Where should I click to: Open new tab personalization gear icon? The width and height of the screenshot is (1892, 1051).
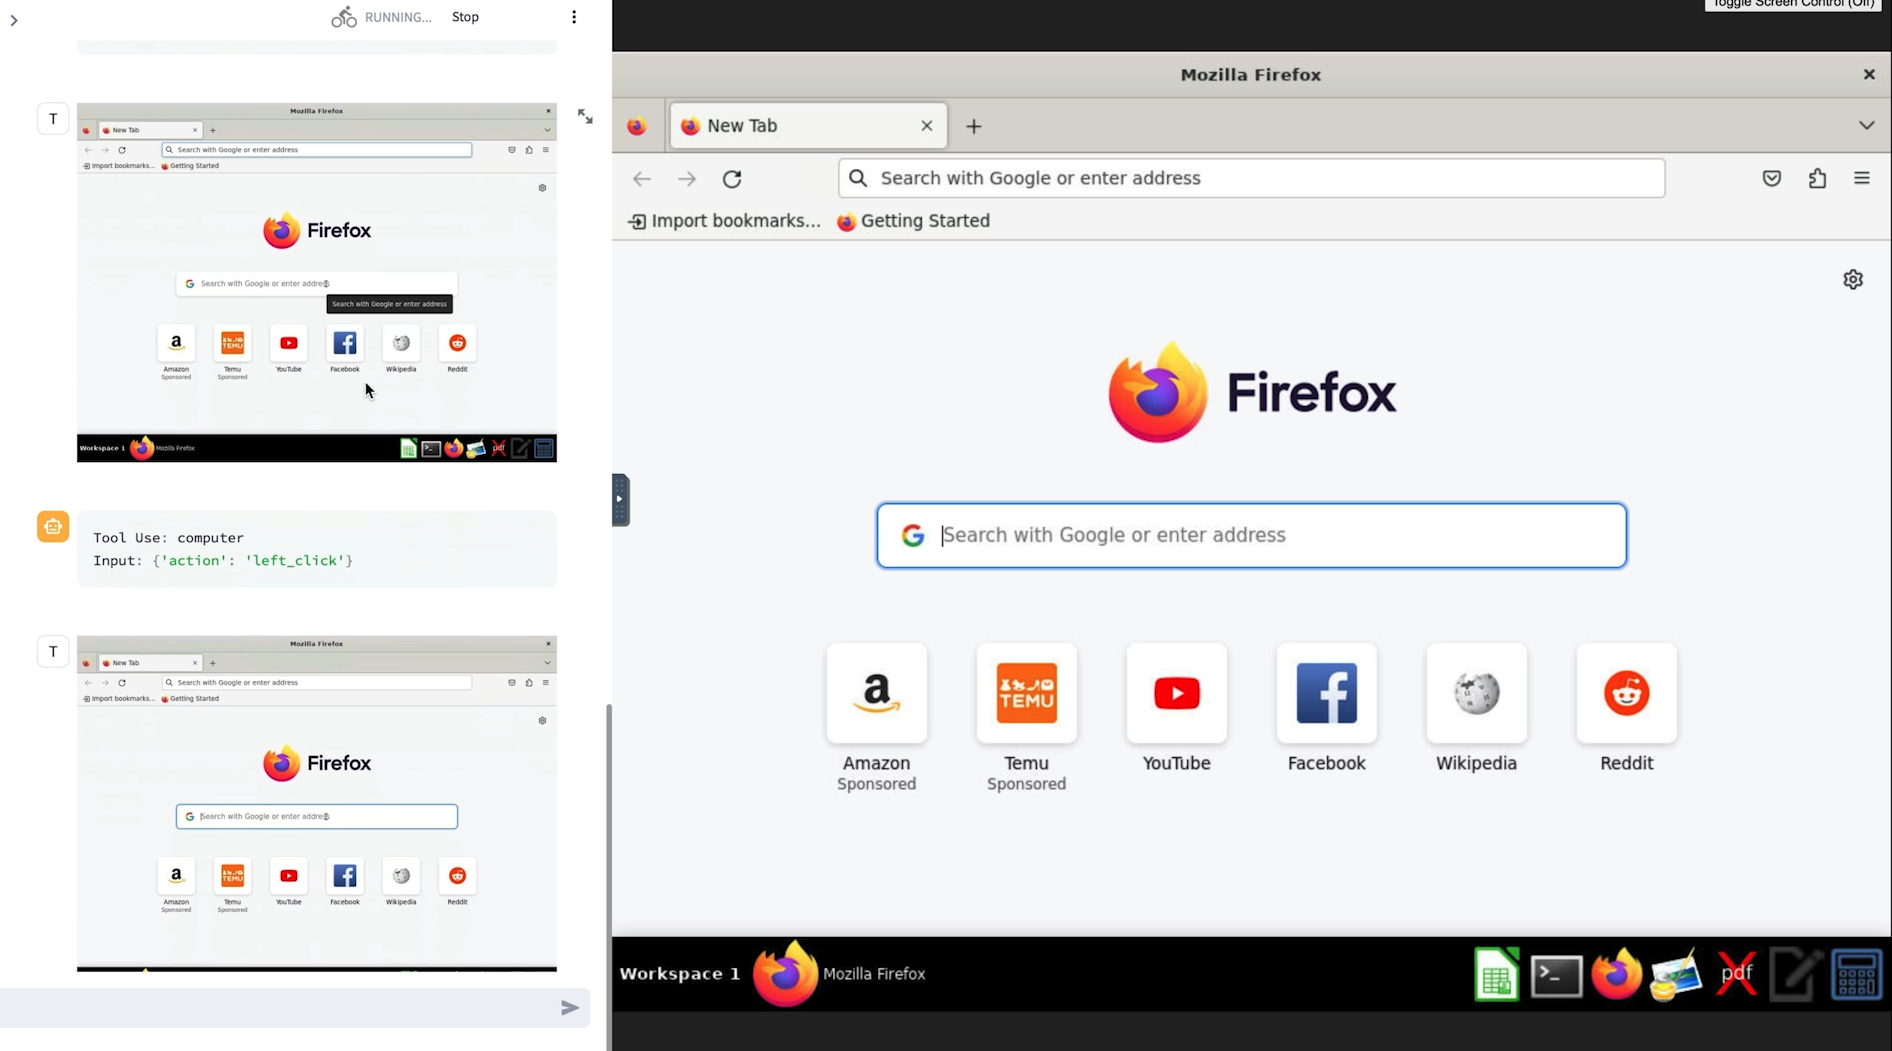coord(1853,280)
